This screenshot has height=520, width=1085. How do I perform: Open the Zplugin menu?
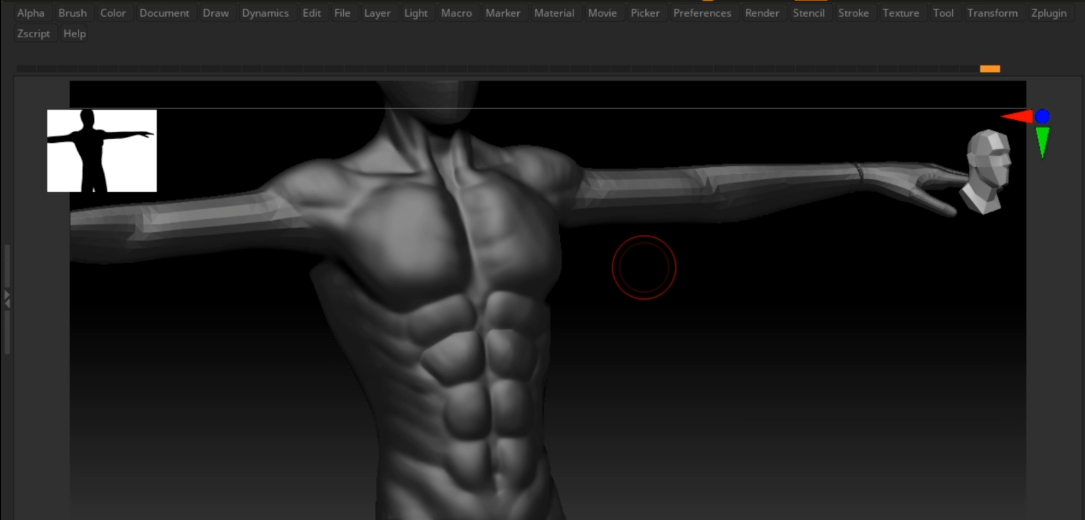point(1050,13)
